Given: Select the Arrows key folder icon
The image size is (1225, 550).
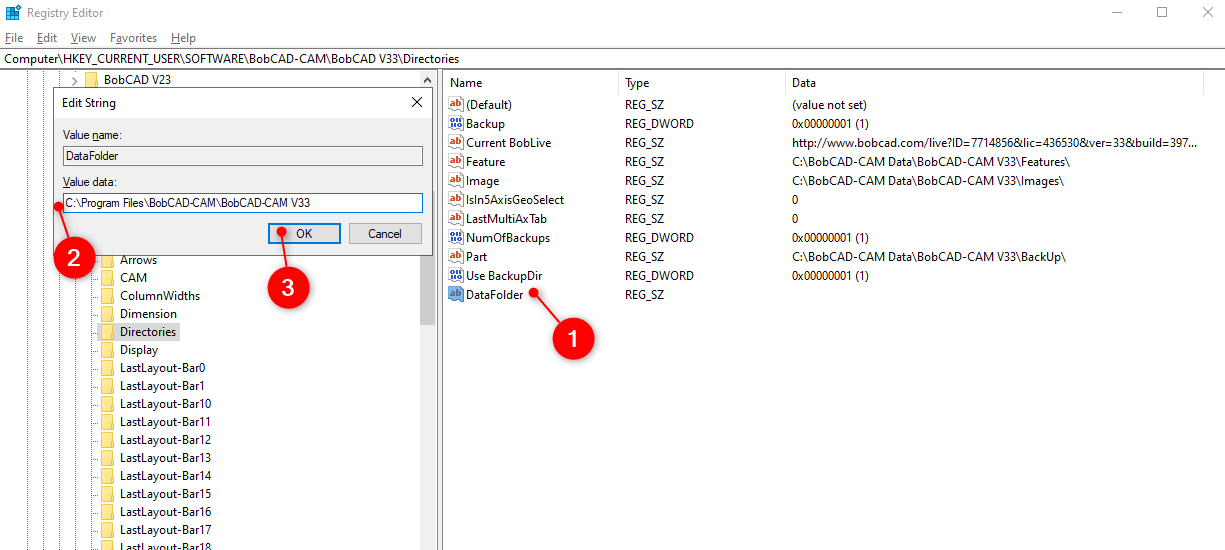Looking at the screenshot, I should pyautogui.click(x=108, y=260).
